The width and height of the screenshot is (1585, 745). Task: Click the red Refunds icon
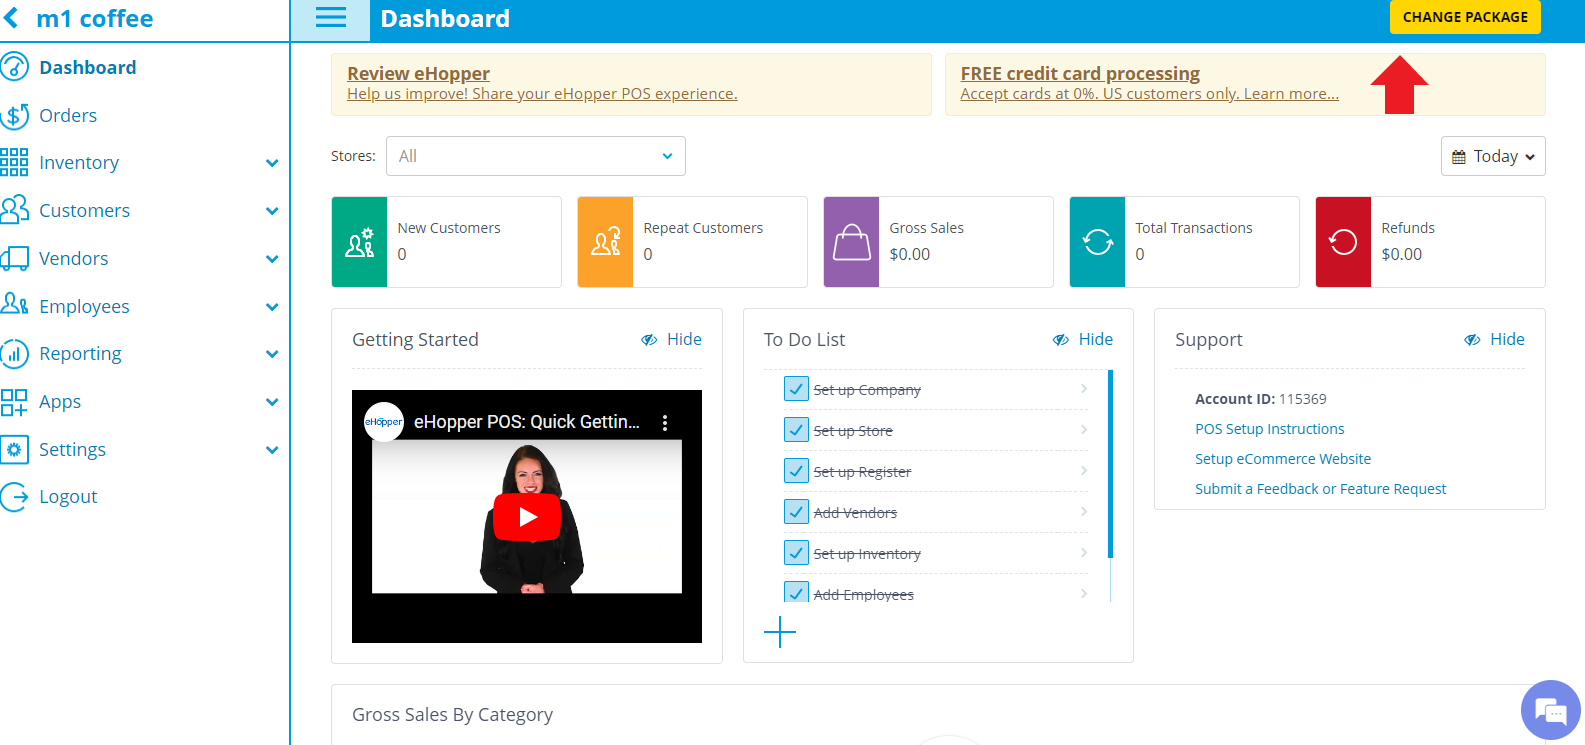tap(1343, 242)
